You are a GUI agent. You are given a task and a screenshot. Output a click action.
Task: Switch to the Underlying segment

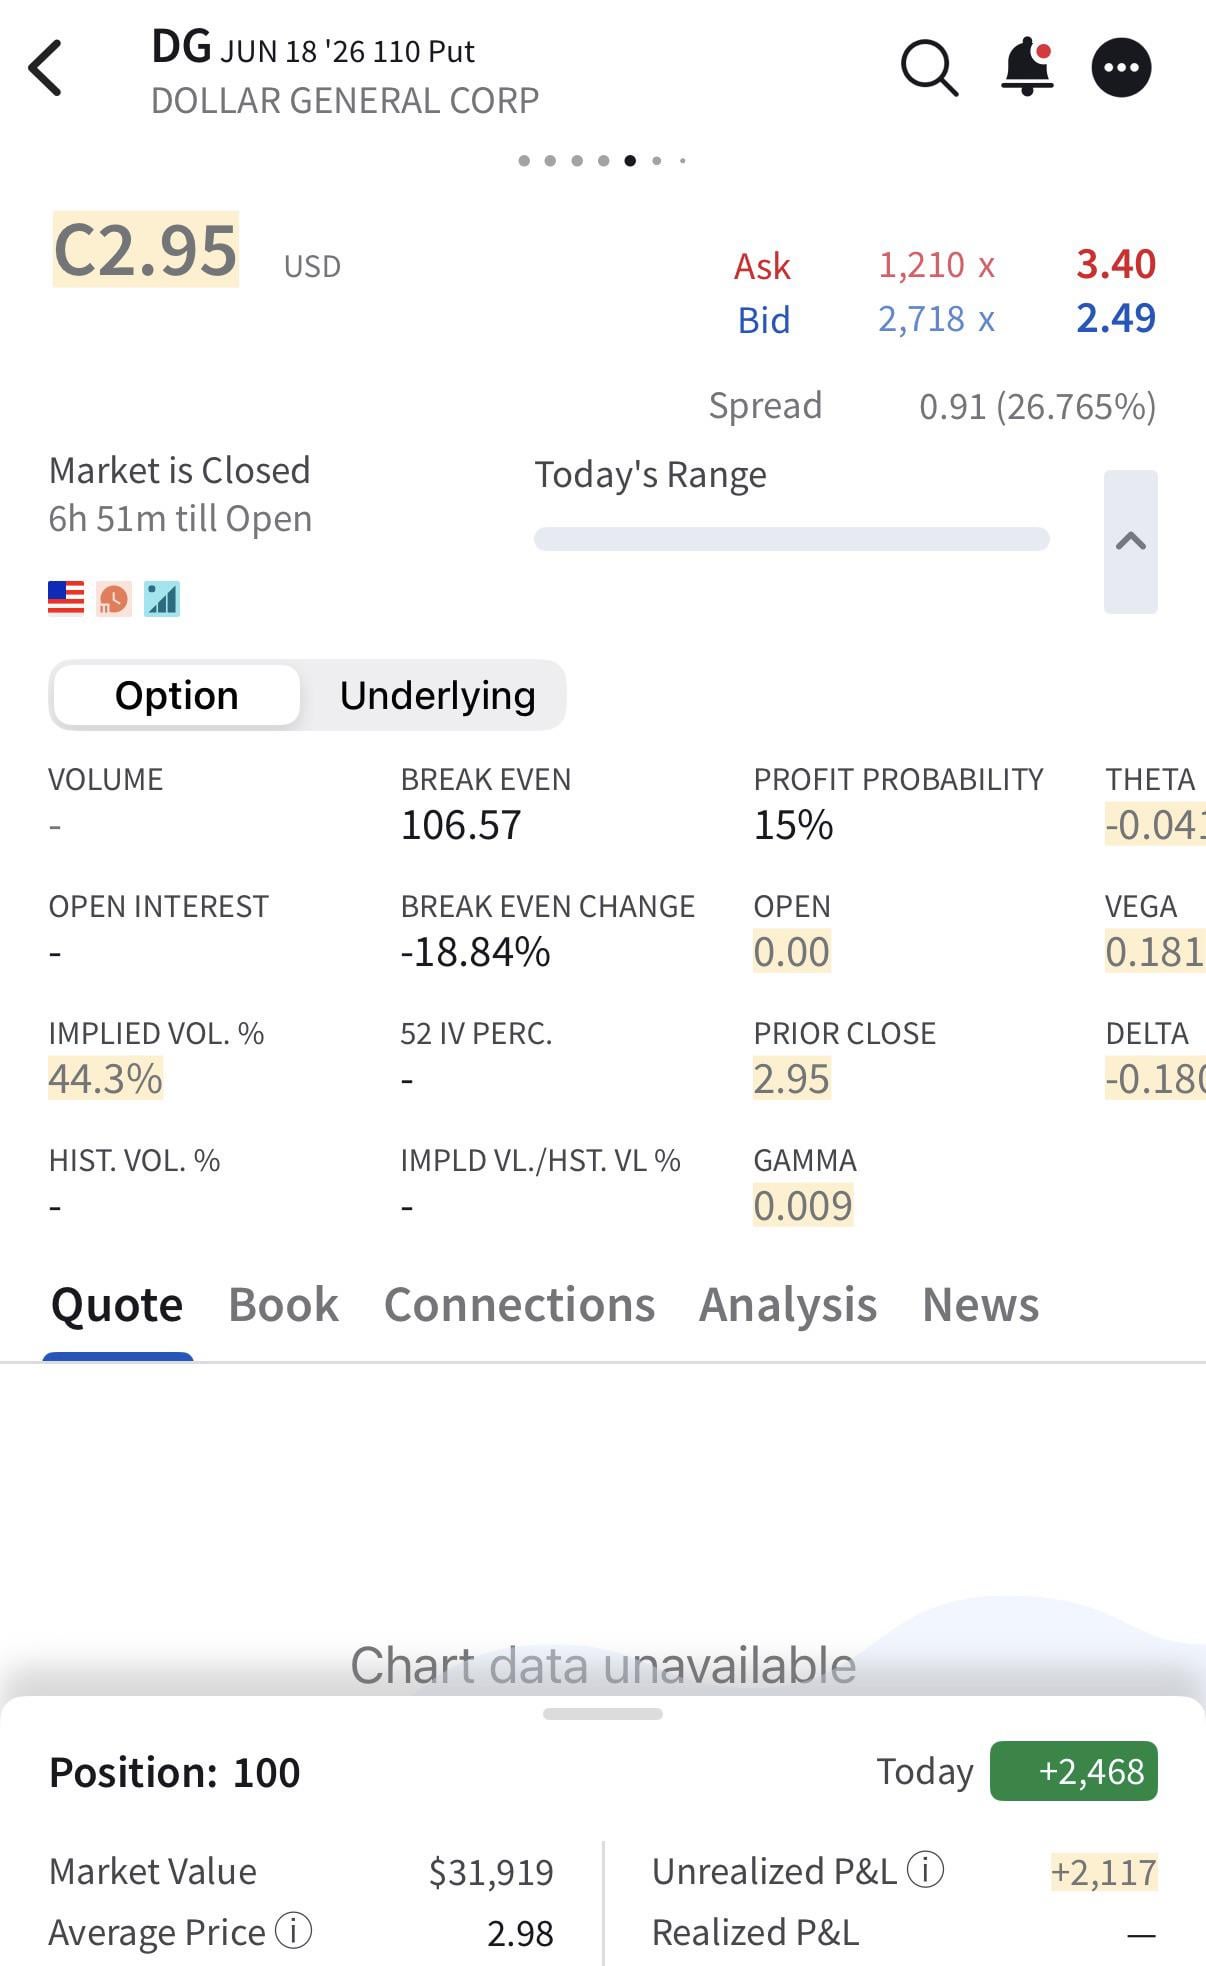pos(437,695)
